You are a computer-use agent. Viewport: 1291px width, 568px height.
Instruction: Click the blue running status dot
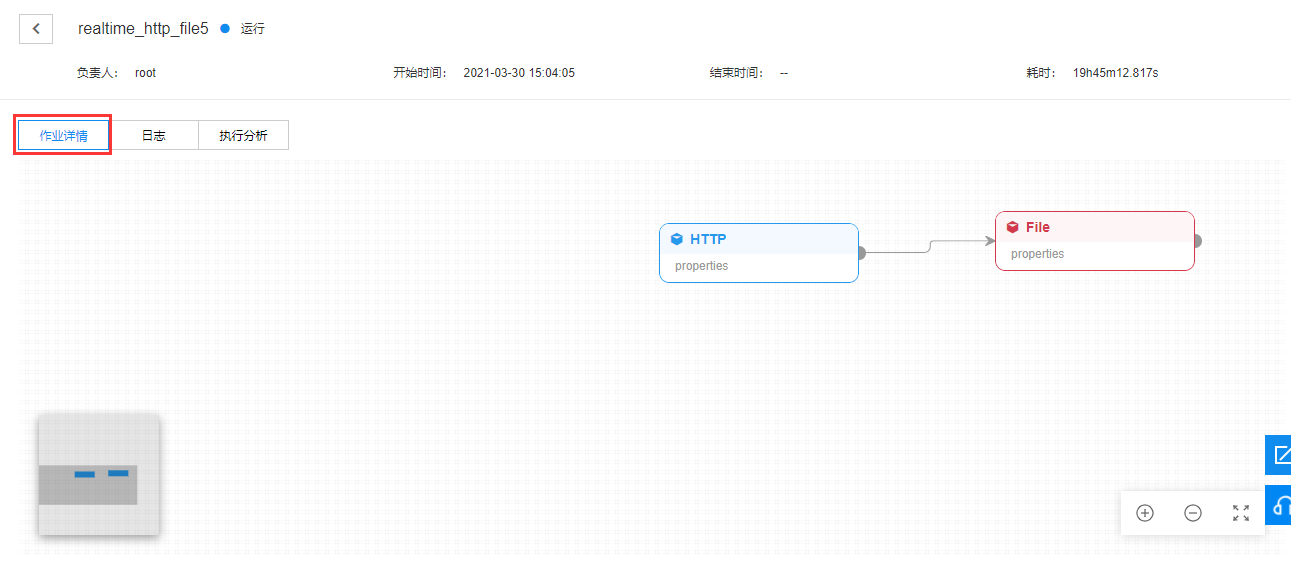[225, 28]
